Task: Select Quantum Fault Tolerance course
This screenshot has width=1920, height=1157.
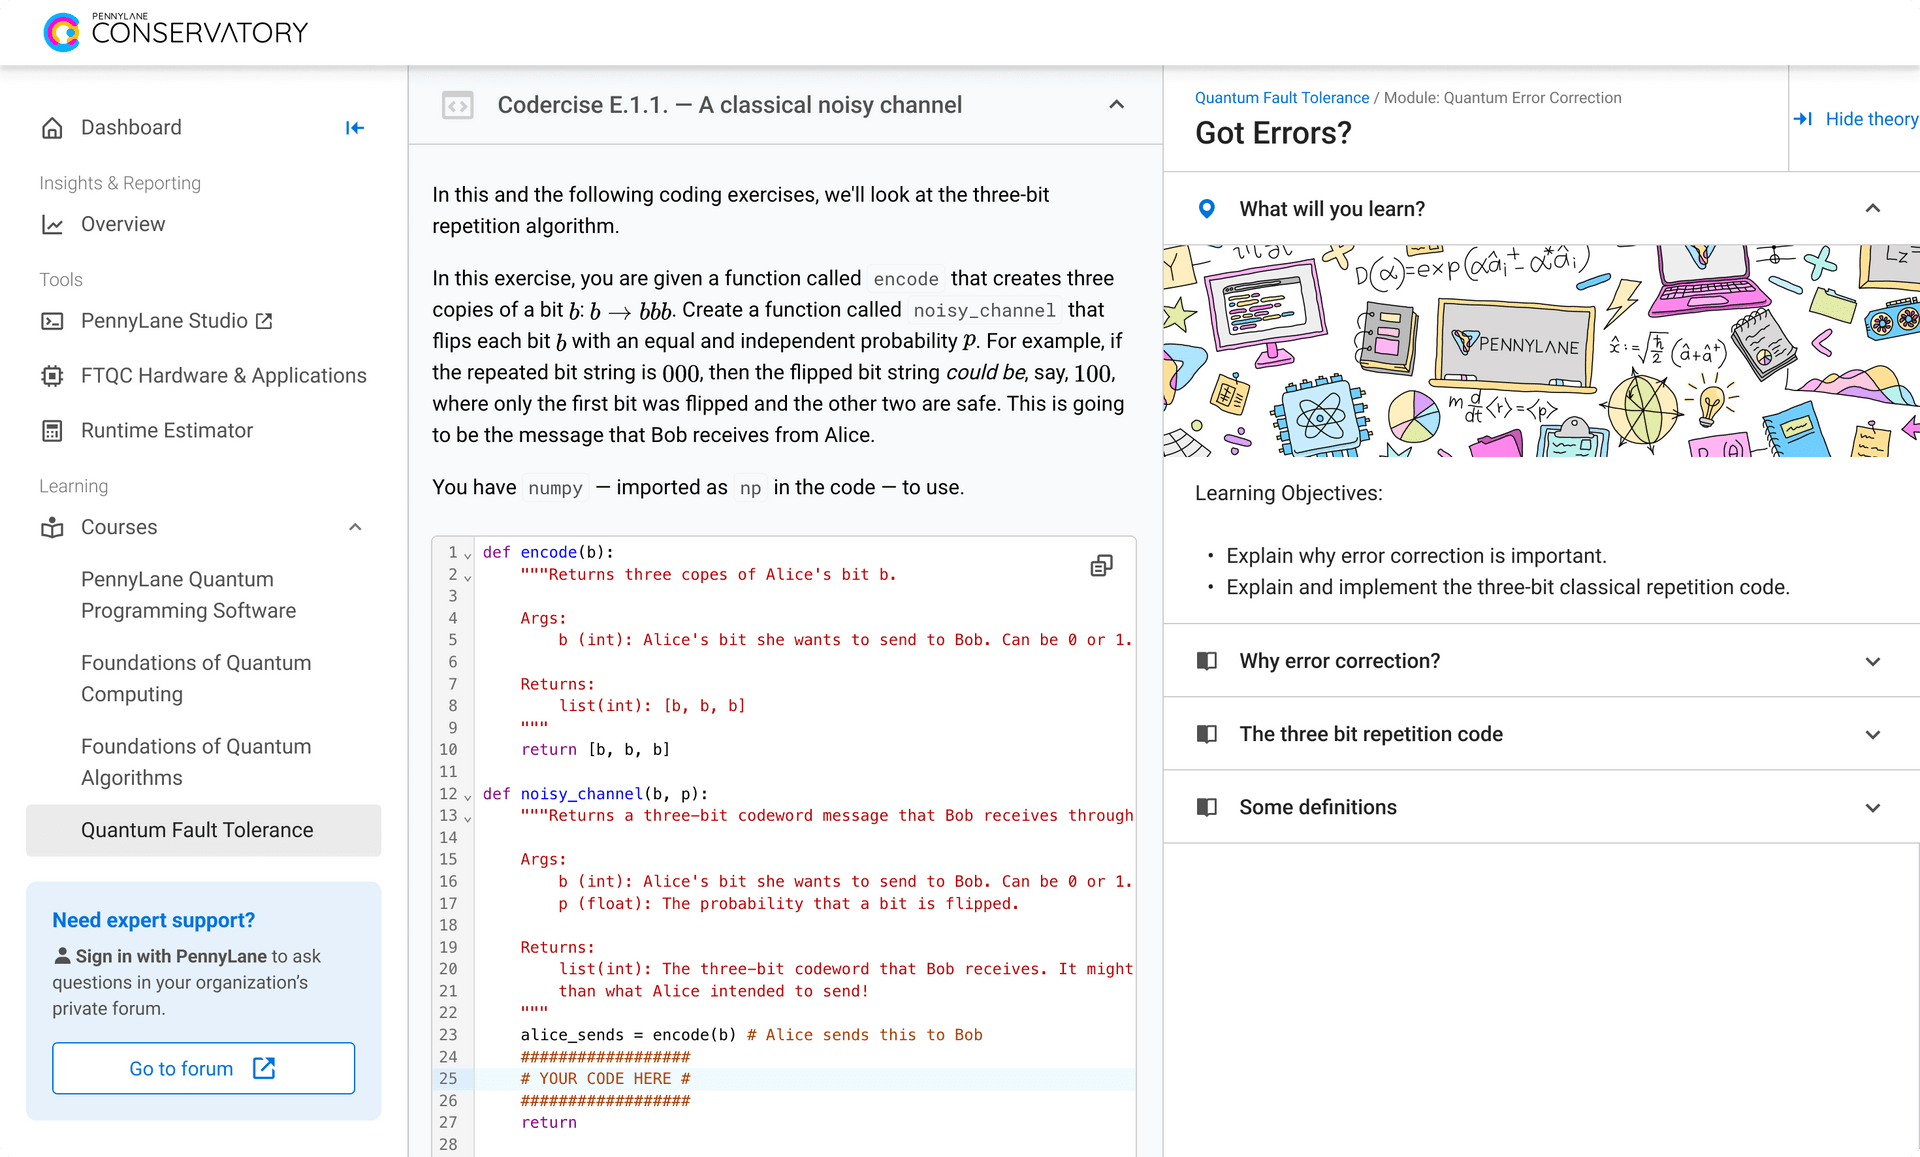Action: [x=204, y=830]
